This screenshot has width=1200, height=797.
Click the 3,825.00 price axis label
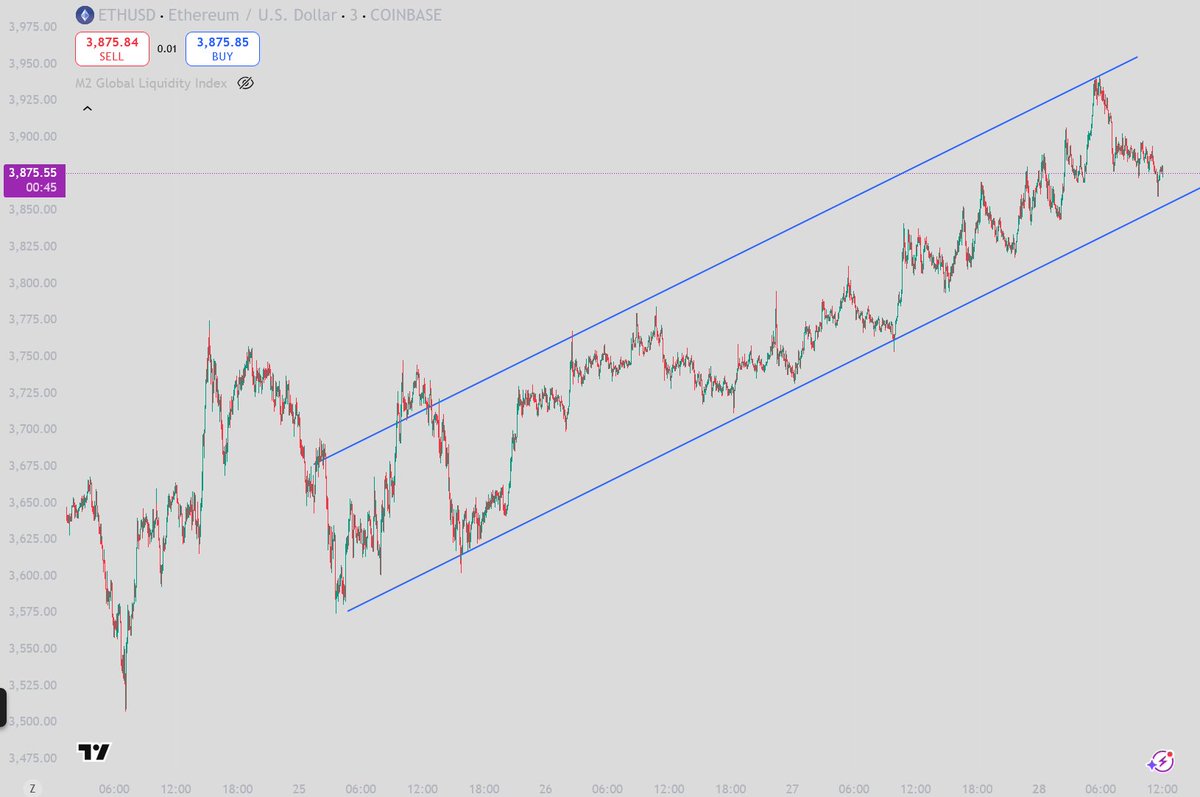32,246
